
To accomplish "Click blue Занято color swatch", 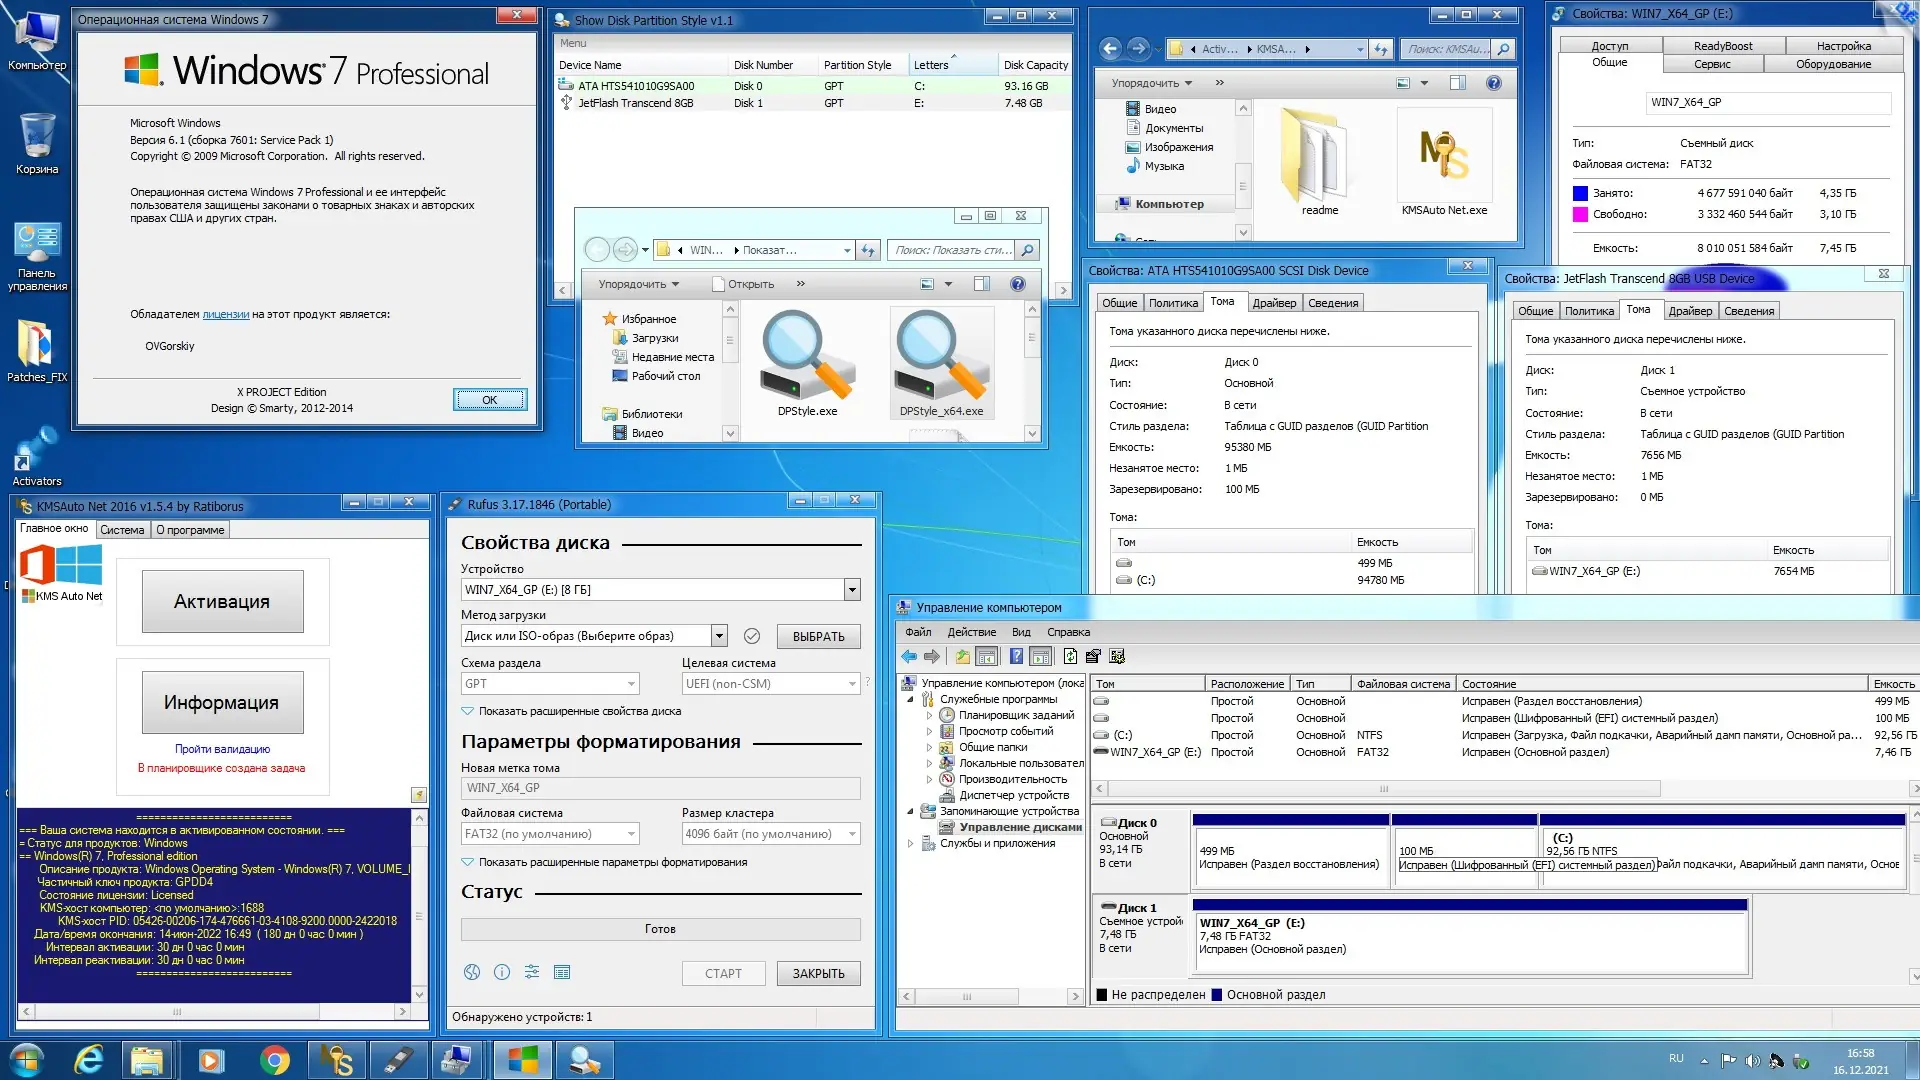I will pyautogui.click(x=1580, y=193).
